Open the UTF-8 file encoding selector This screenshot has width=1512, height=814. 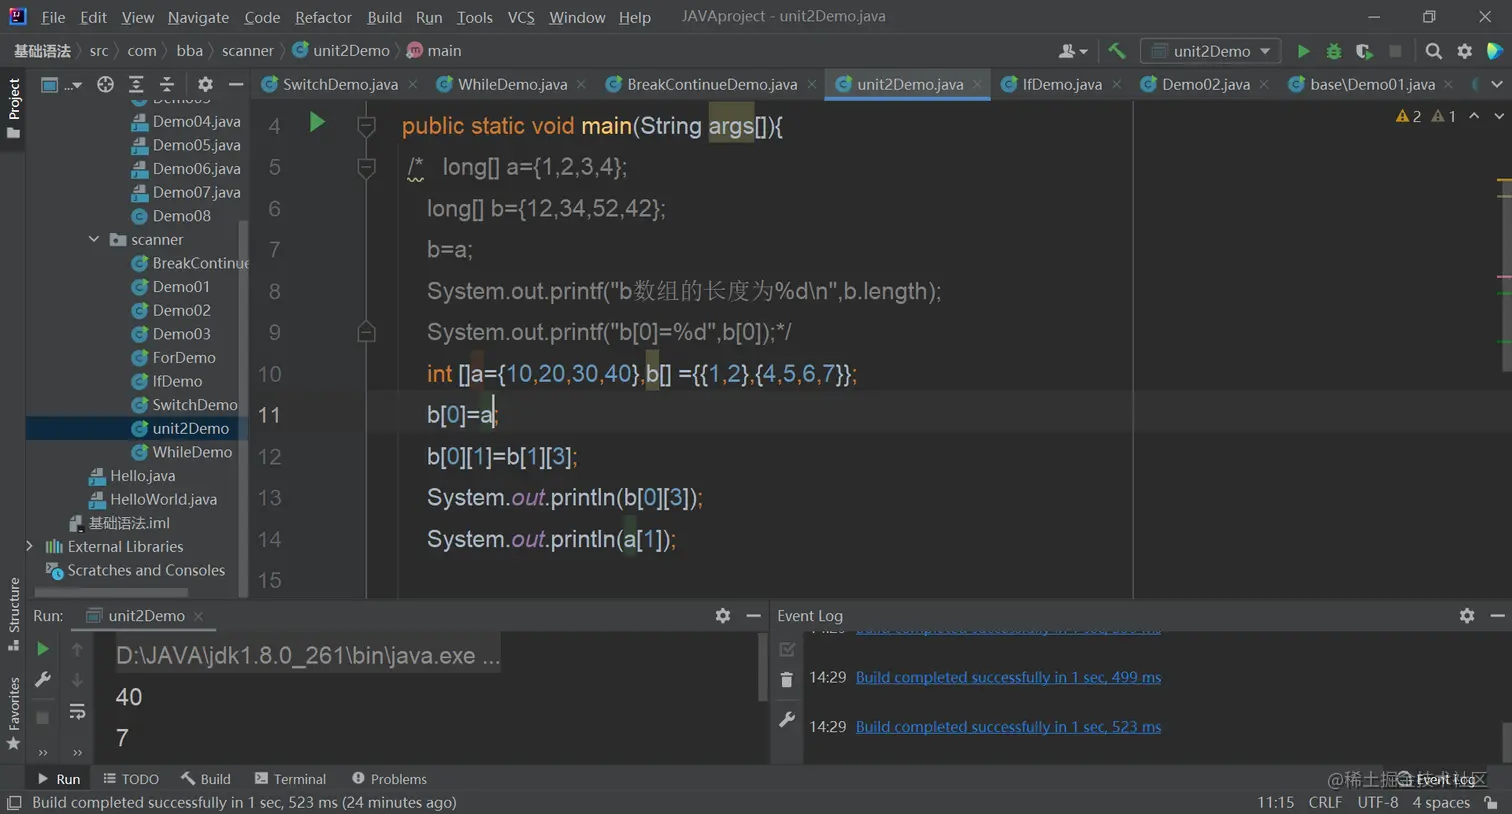1378,803
